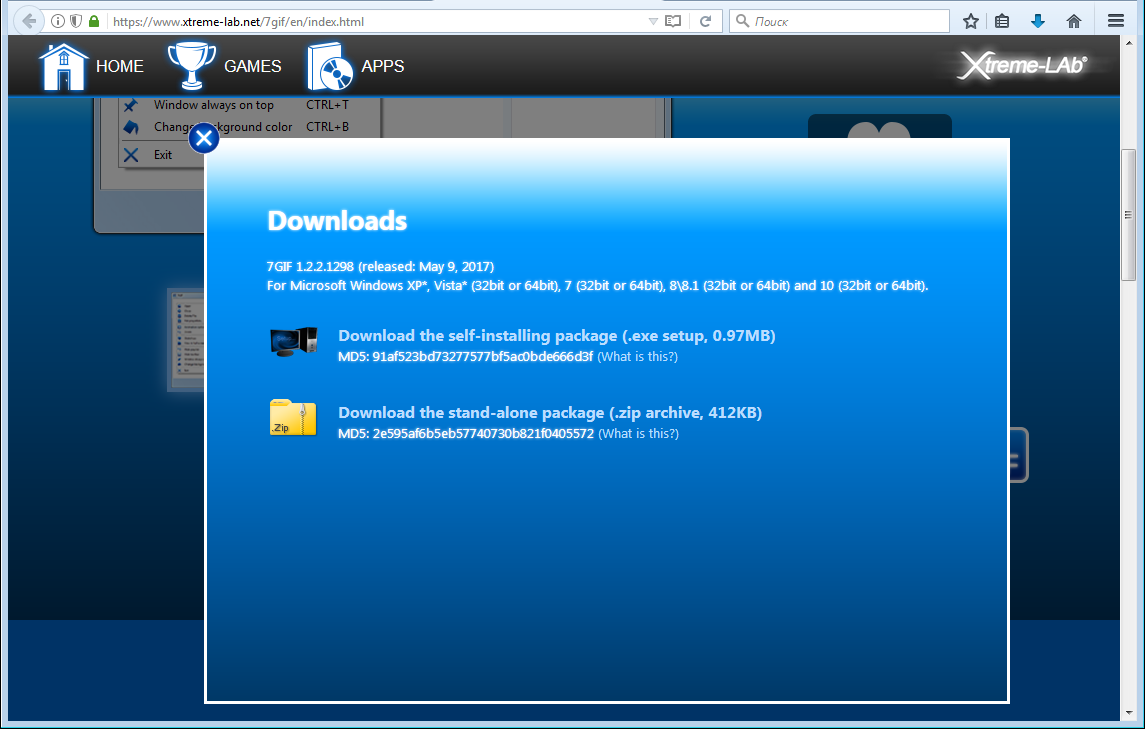Click the Поиск search field
Screen dimensions: 1145x729
click(839, 21)
